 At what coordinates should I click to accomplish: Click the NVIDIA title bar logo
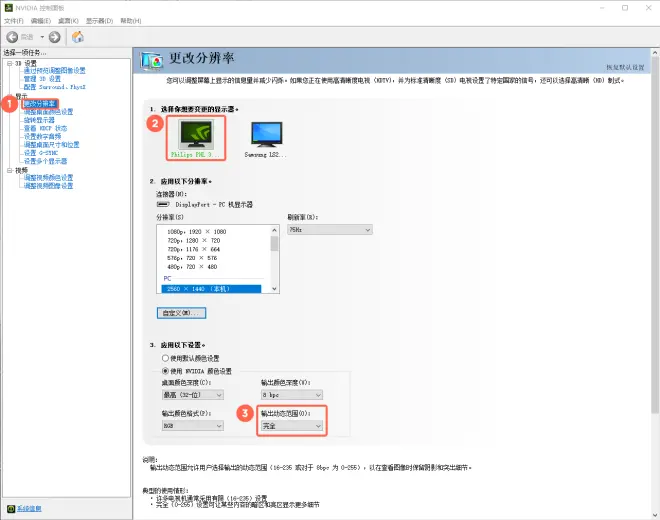point(8,8)
